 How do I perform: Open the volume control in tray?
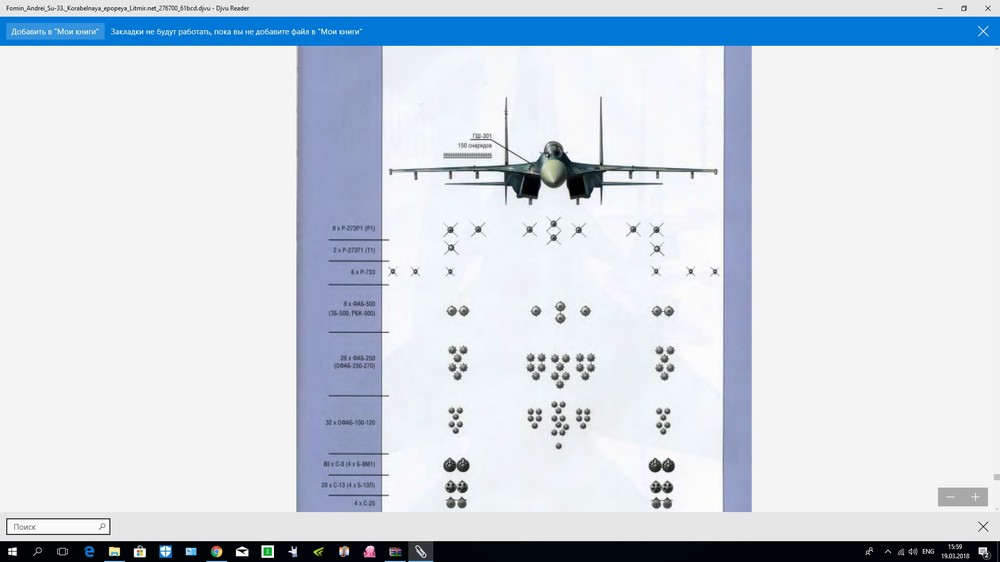coord(913,552)
